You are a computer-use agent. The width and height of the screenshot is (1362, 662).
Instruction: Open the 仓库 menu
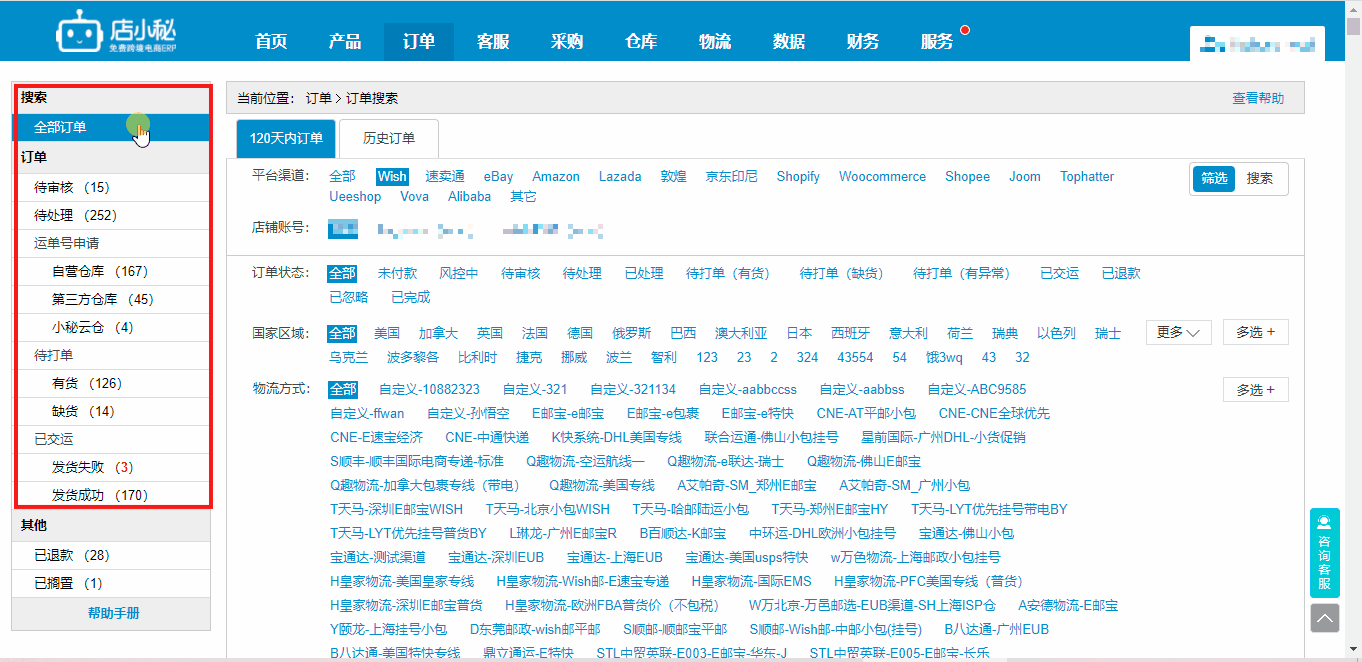pos(641,41)
